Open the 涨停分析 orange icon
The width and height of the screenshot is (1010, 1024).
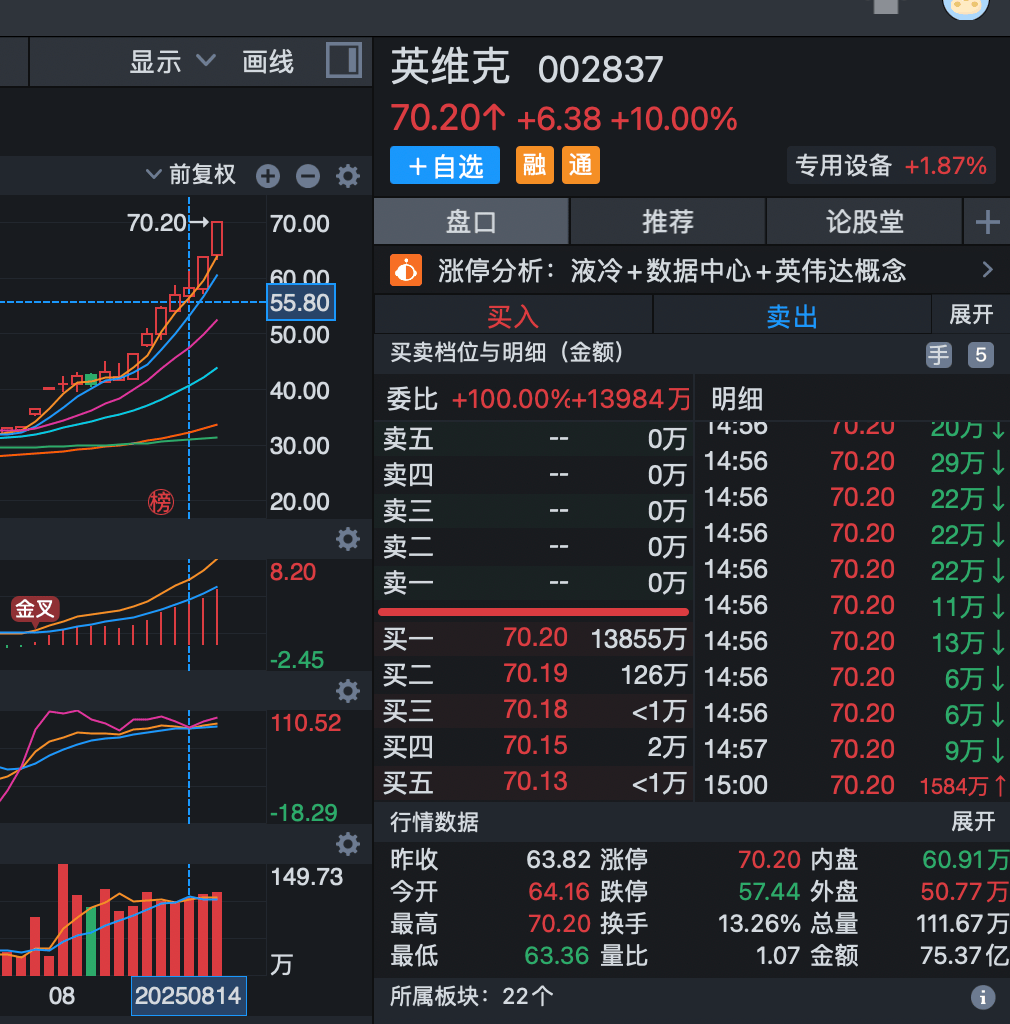[406, 270]
